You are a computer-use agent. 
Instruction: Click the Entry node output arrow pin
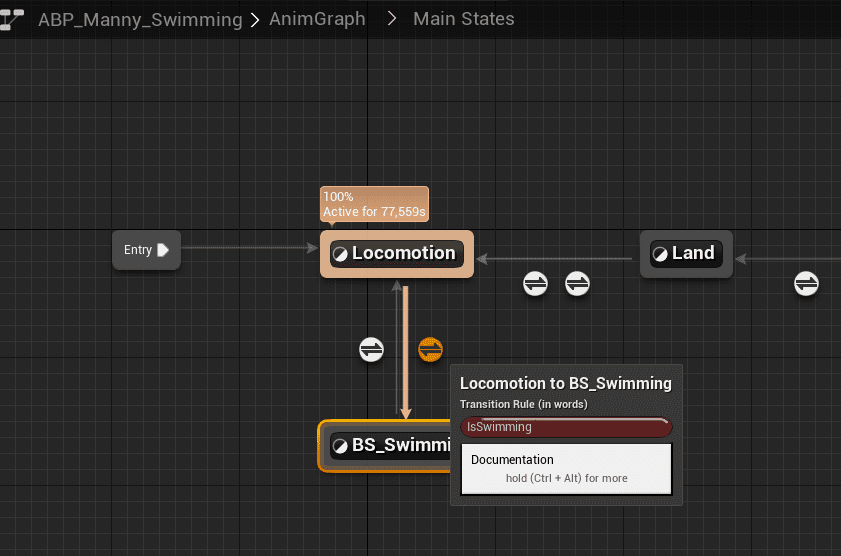click(x=163, y=250)
